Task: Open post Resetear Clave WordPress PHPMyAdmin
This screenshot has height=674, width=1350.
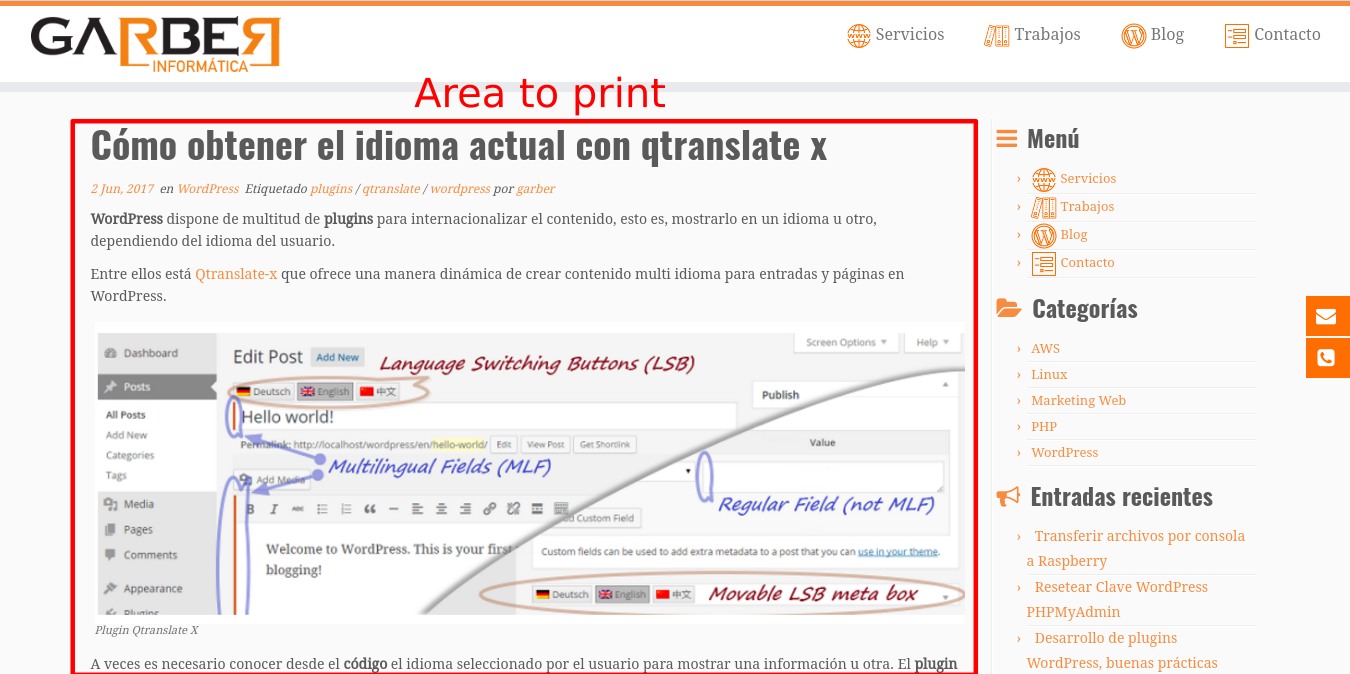Action: pyautogui.click(x=1118, y=600)
